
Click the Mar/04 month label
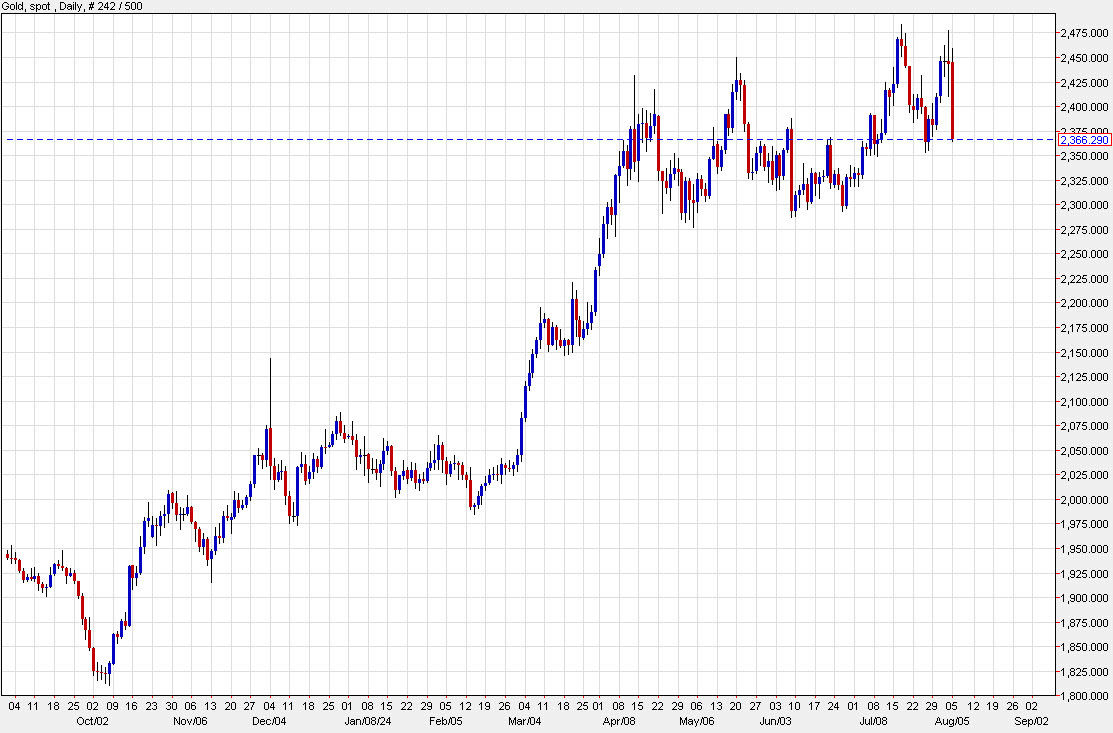coord(524,721)
